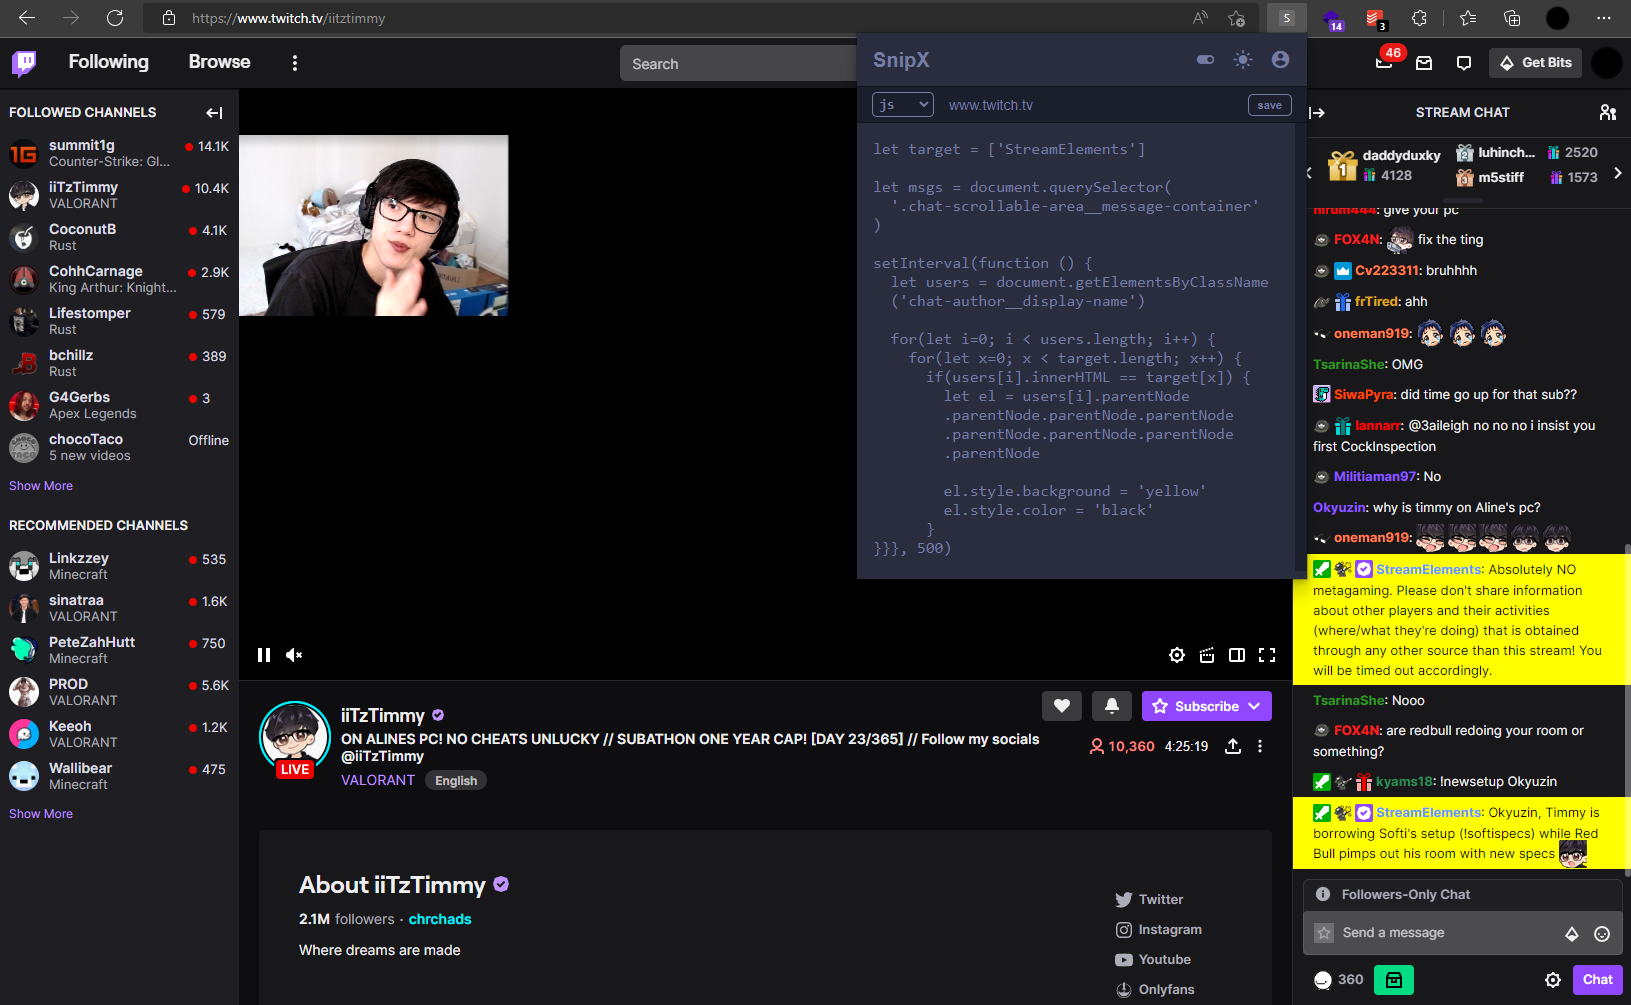The height and width of the screenshot is (1005, 1631).
Task: Open the whispers chat bubble icon
Action: coord(1464,63)
